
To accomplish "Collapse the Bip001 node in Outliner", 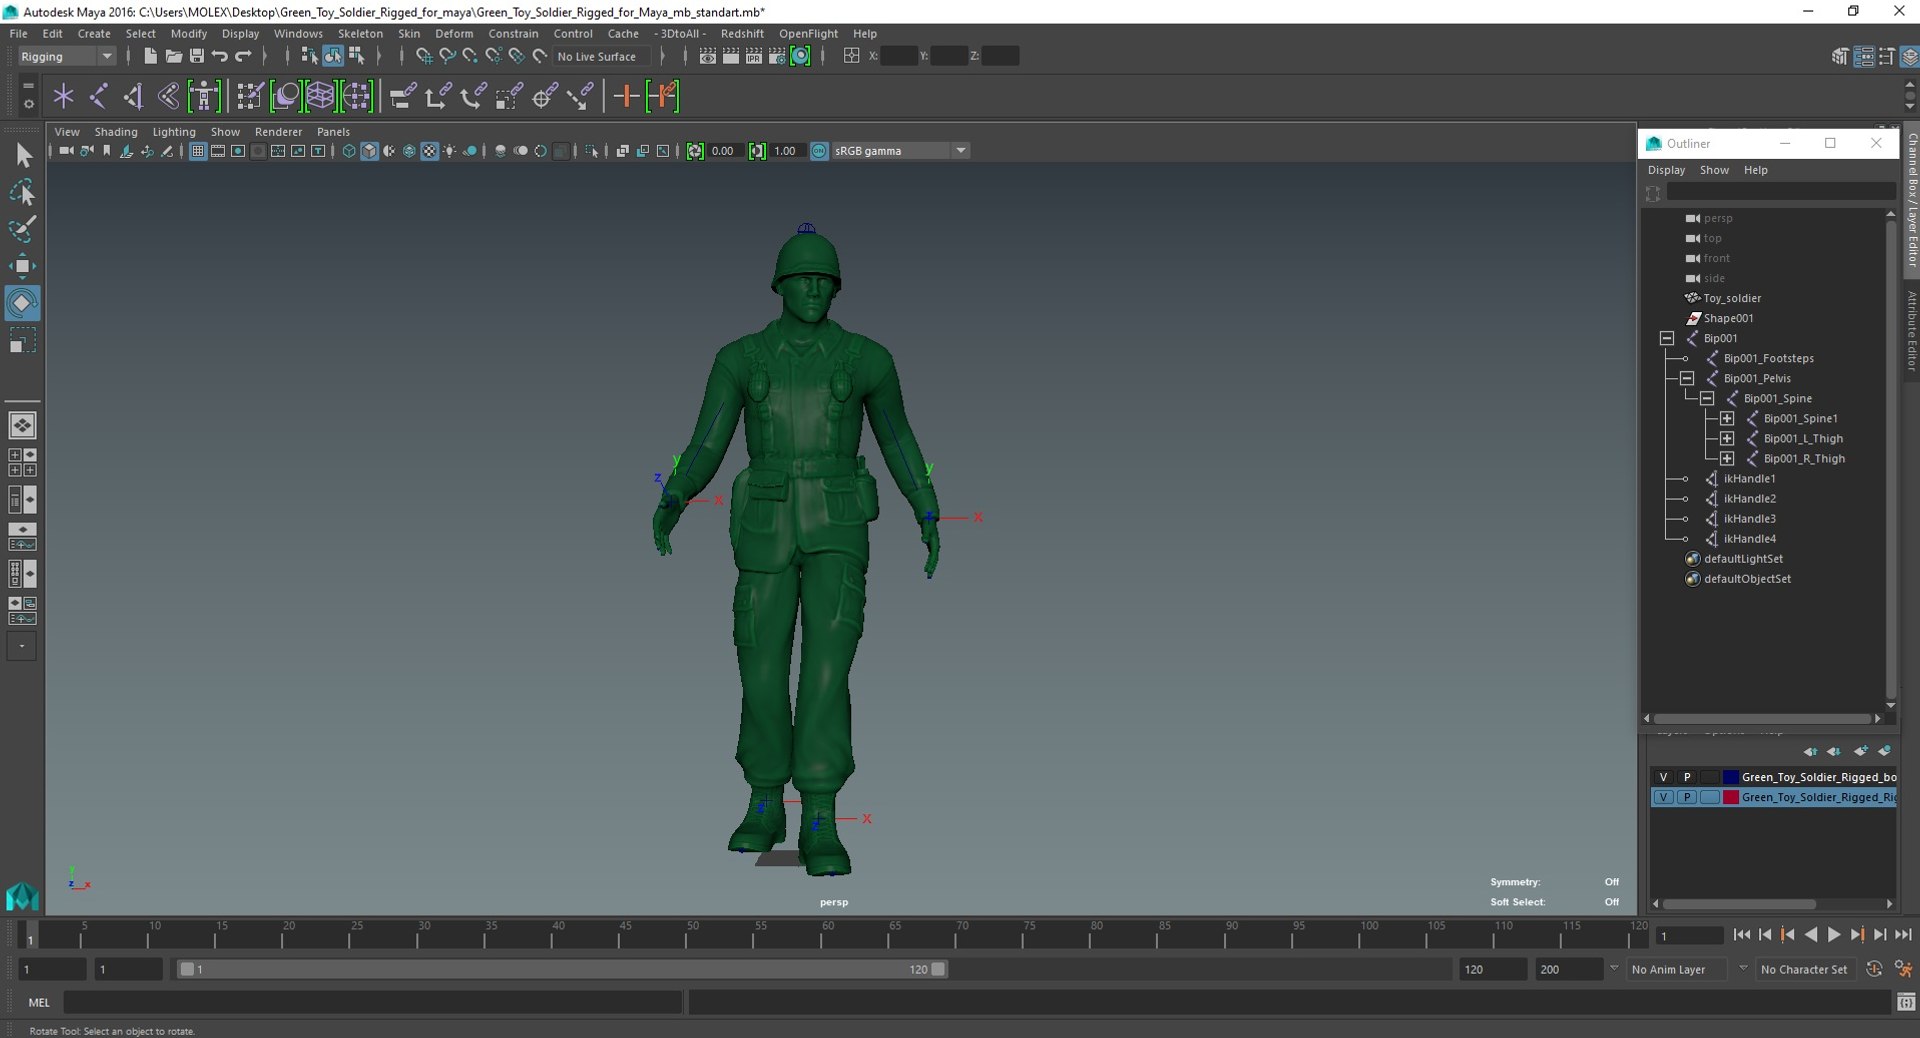I will point(1667,338).
